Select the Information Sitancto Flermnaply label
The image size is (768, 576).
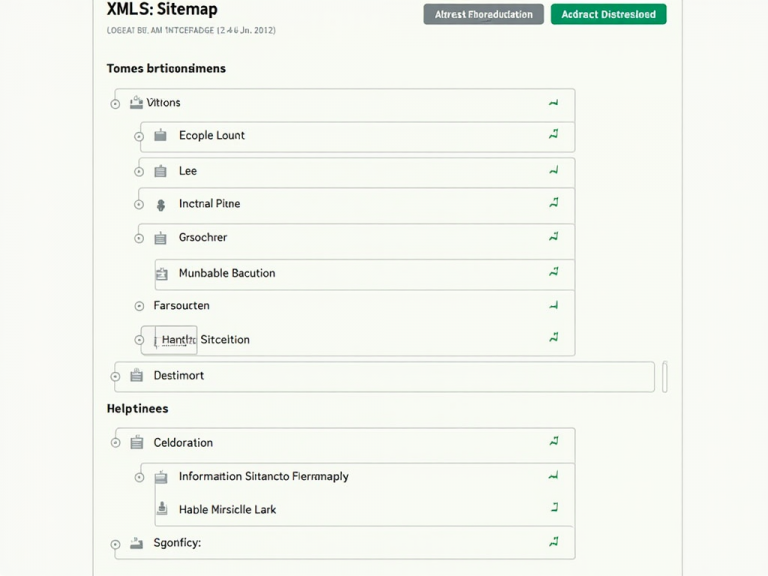264,477
